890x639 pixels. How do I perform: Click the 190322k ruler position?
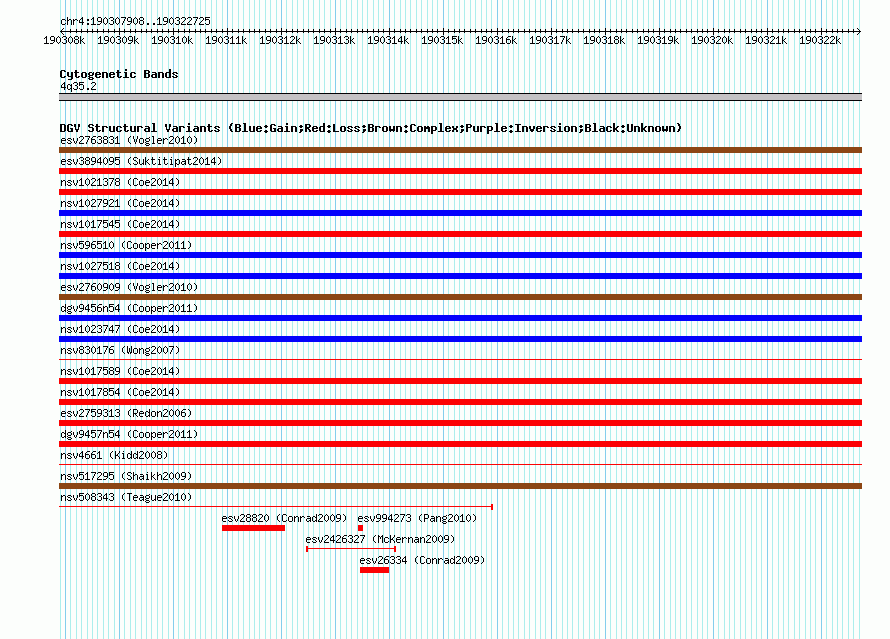click(x=820, y=40)
